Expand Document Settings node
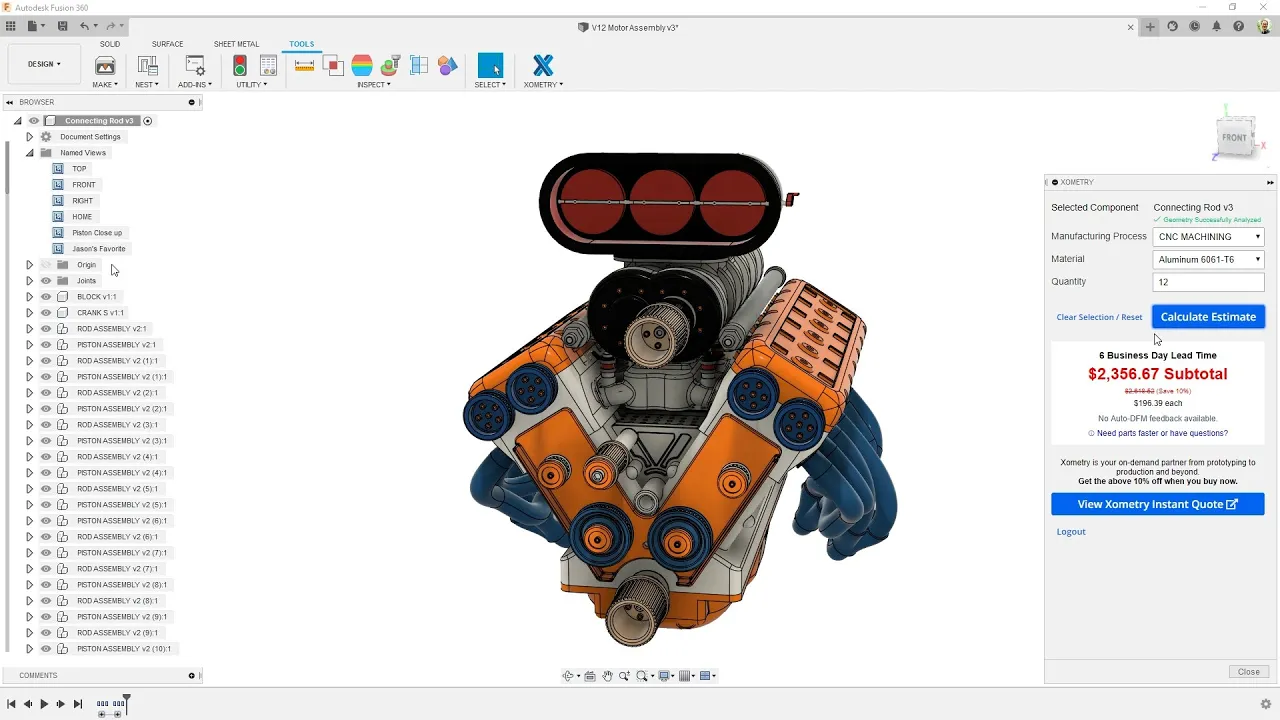Screen dimensions: 1280x720 (x=29, y=137)
